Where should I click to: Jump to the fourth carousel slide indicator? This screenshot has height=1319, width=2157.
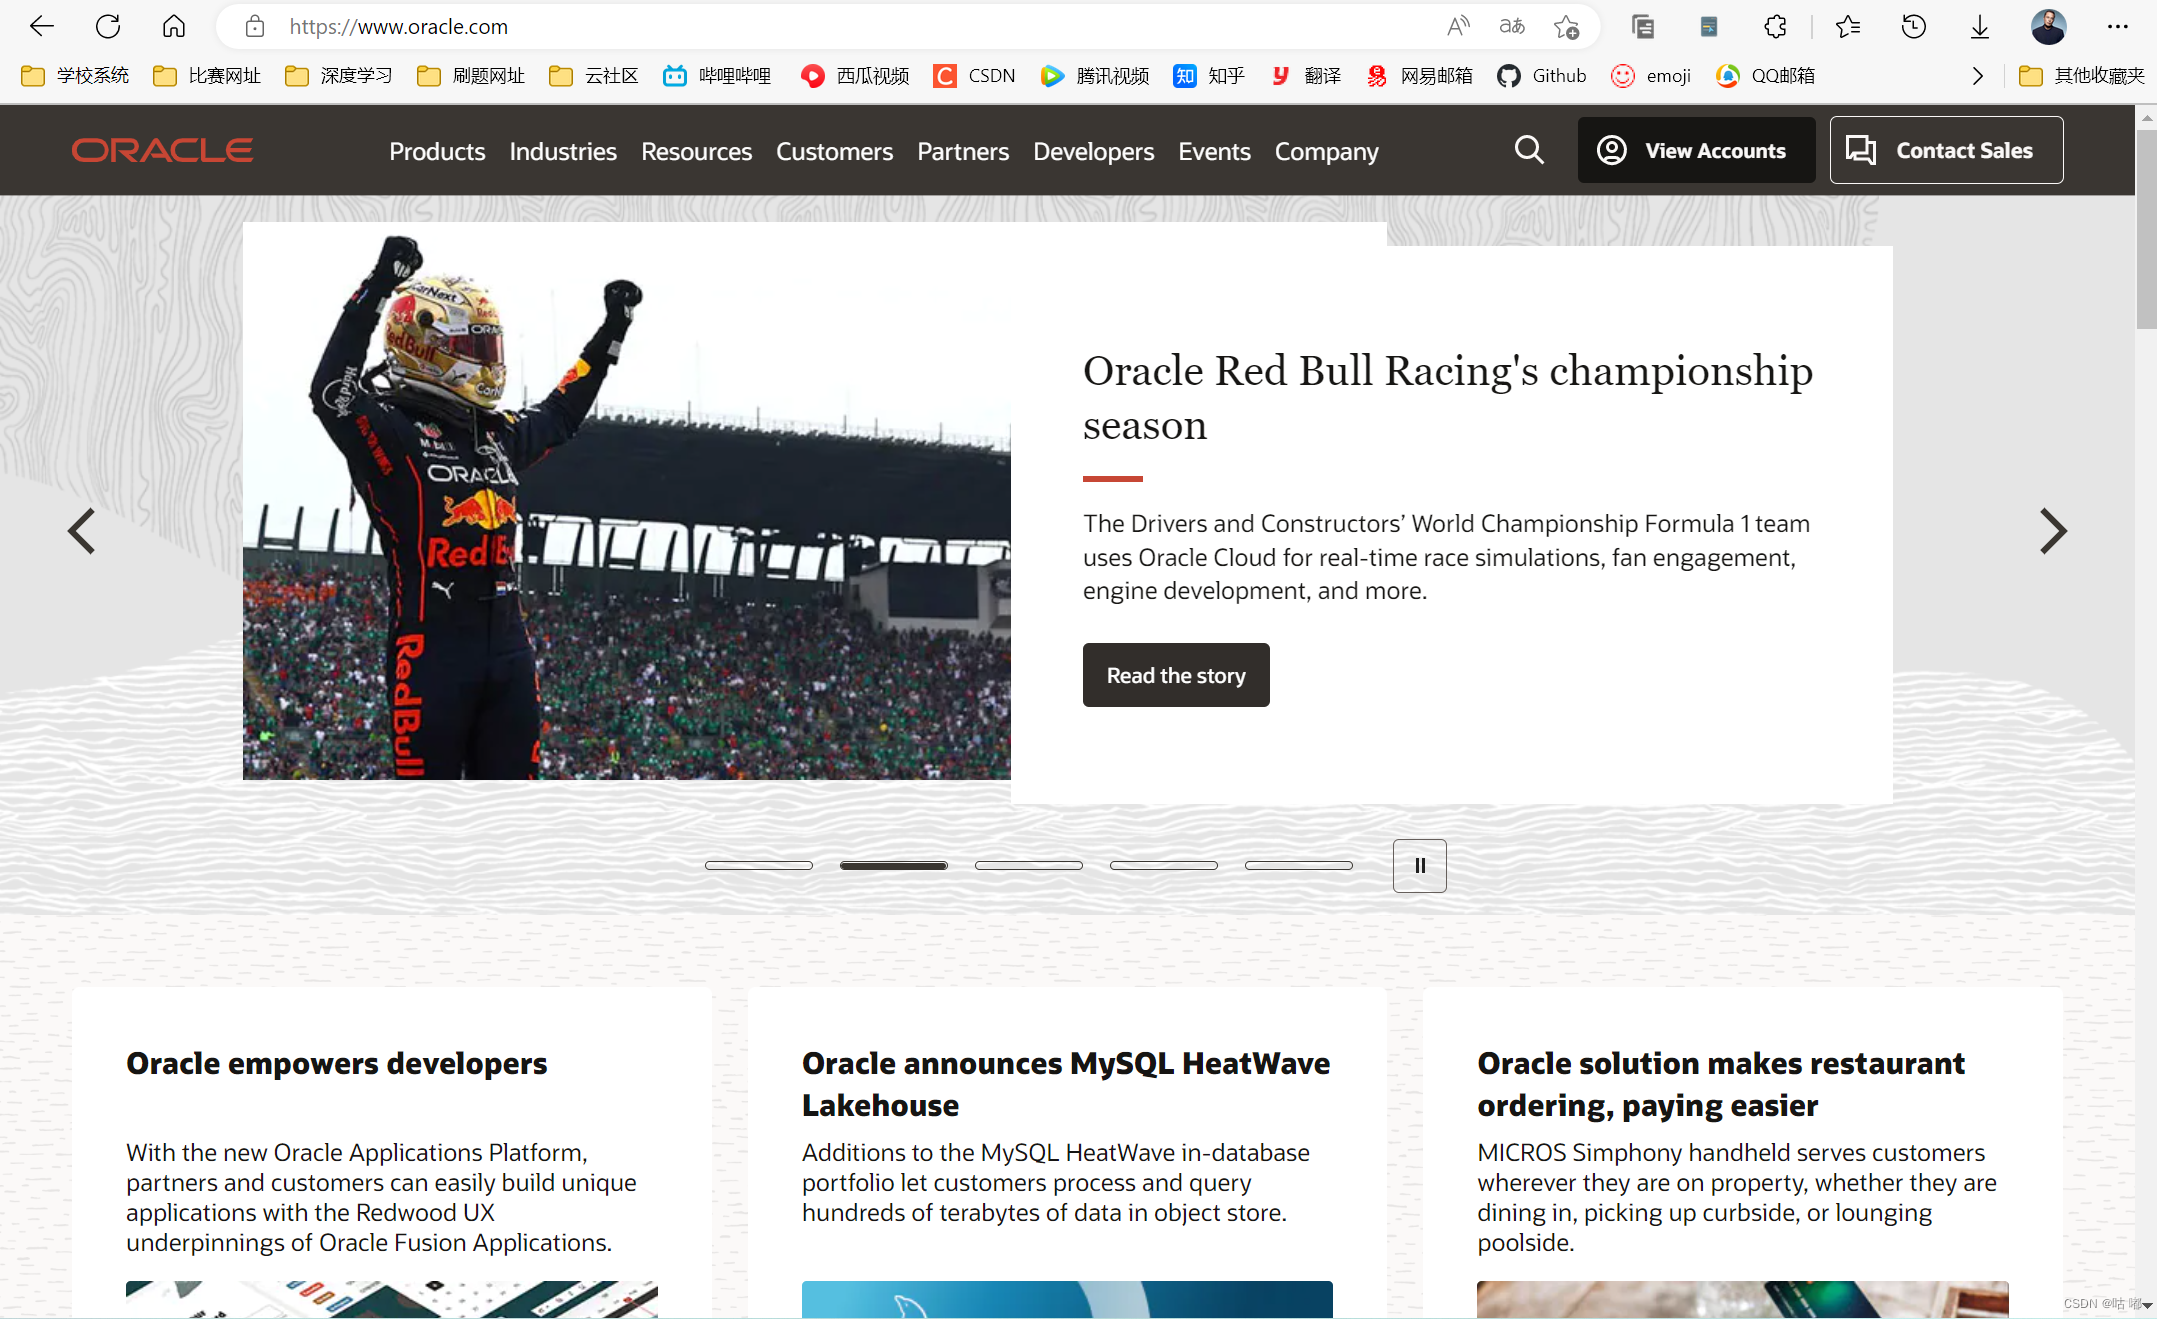1164,865
